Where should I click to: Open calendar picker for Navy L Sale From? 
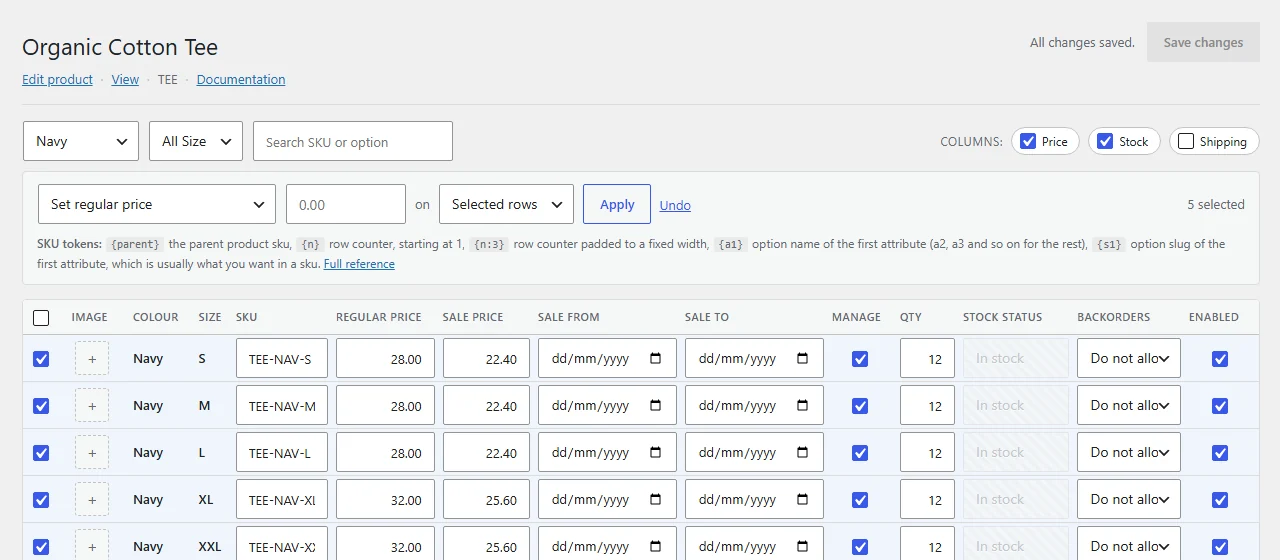tap(656, 453)
